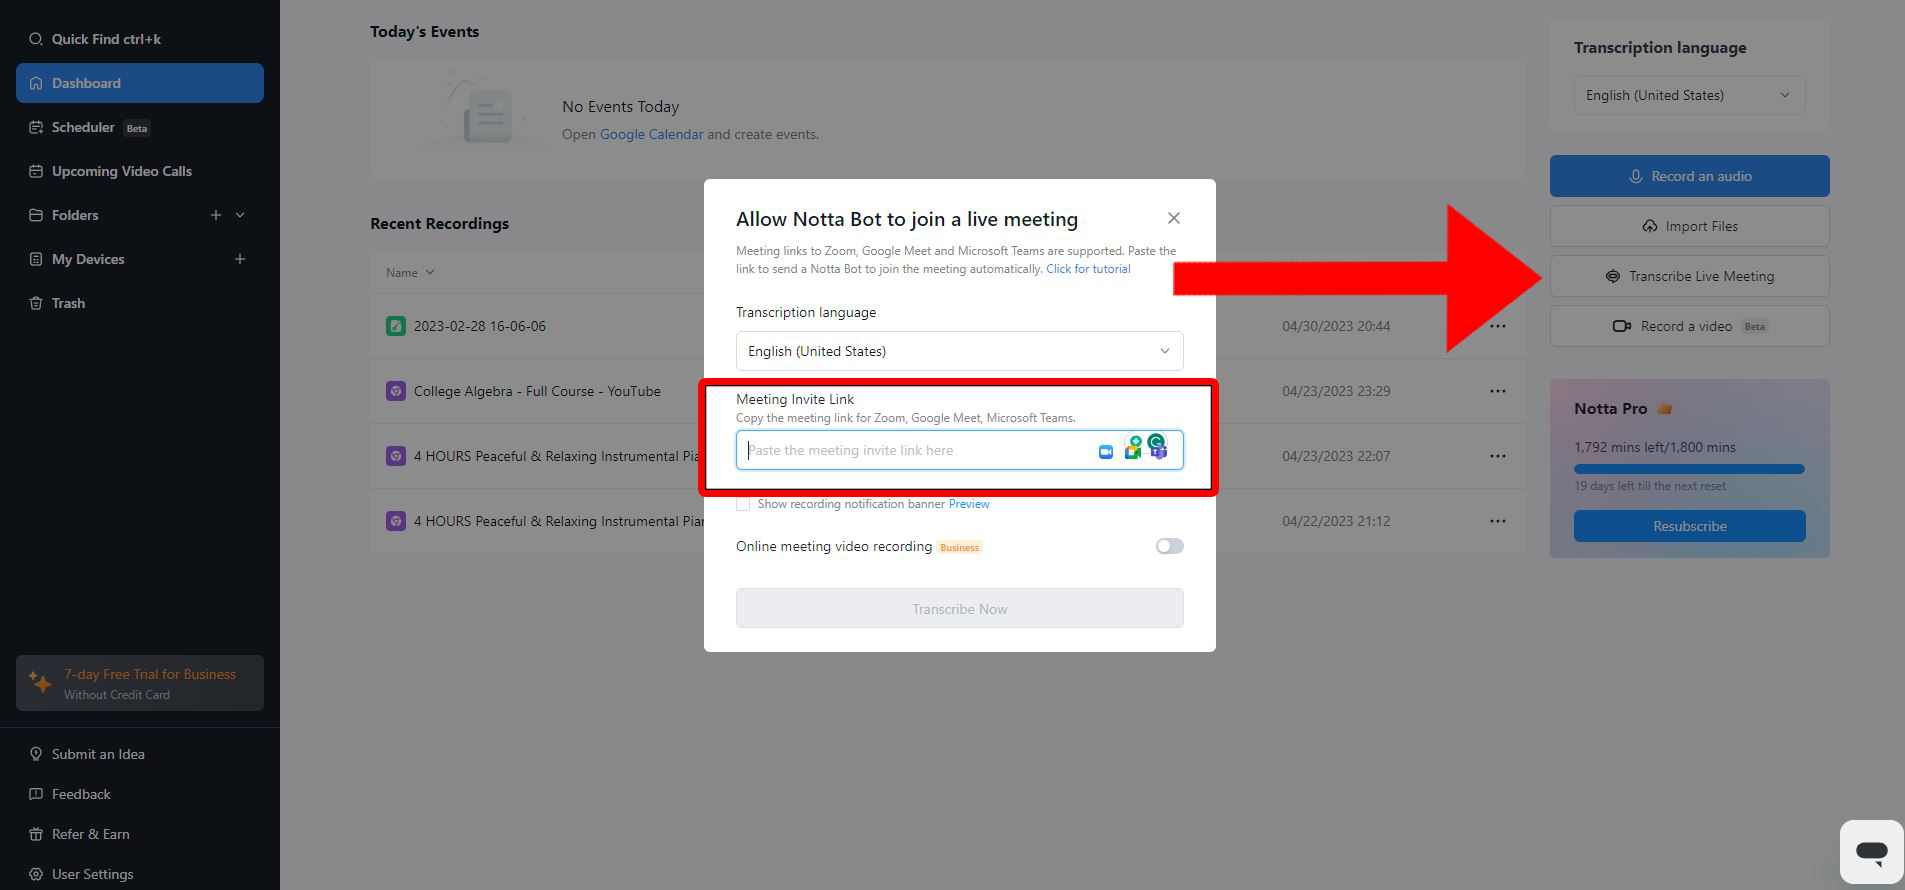1905x890 pixels.
Task: Toggle Online meeting video recording
Action: (x=1169, y=546)
